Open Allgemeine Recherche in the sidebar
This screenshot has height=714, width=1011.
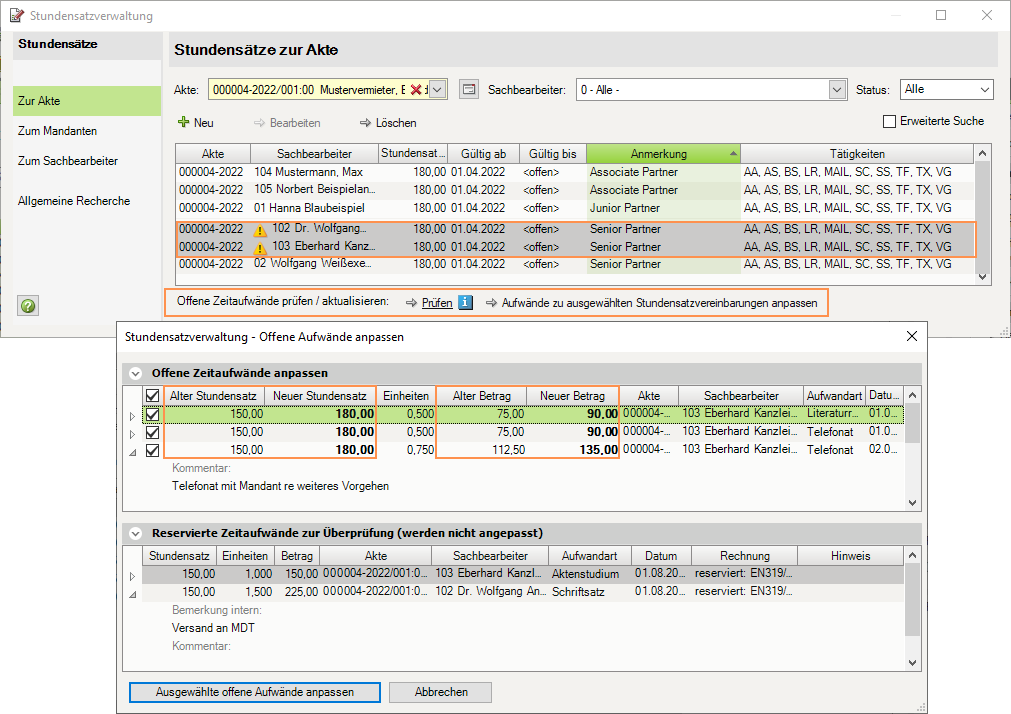tap(87, 201)
